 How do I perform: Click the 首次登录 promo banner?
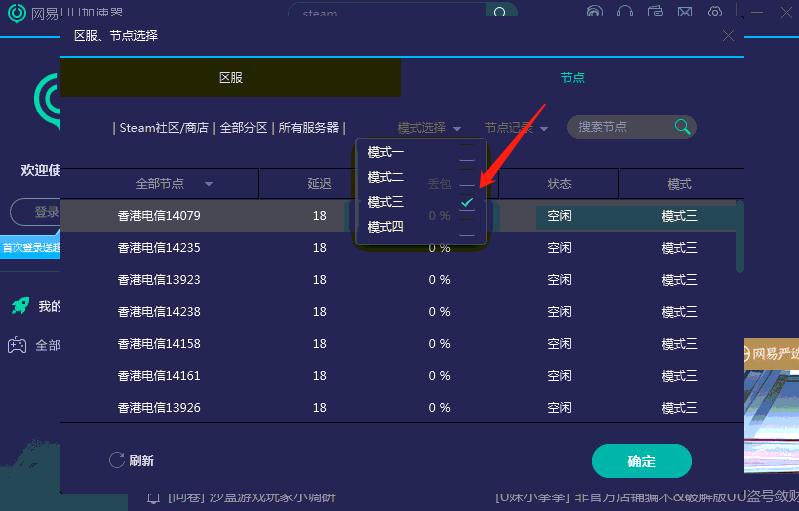click(x=31, y=248)
